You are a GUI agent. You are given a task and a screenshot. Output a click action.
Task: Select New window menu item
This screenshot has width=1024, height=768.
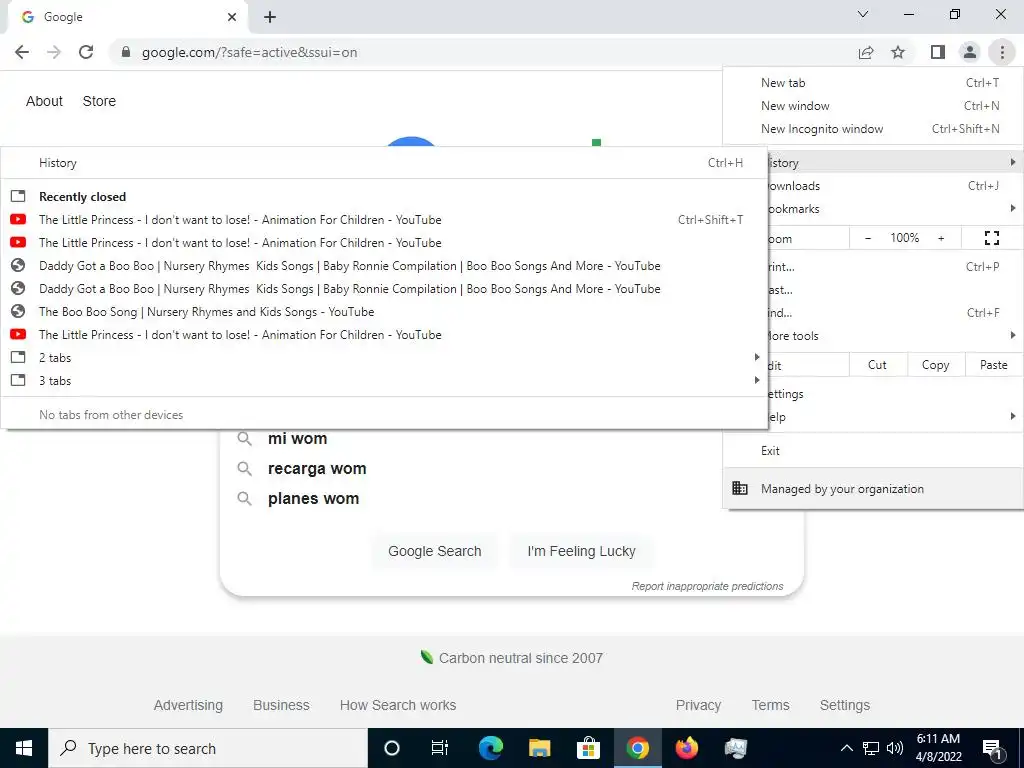click(873, 106)
